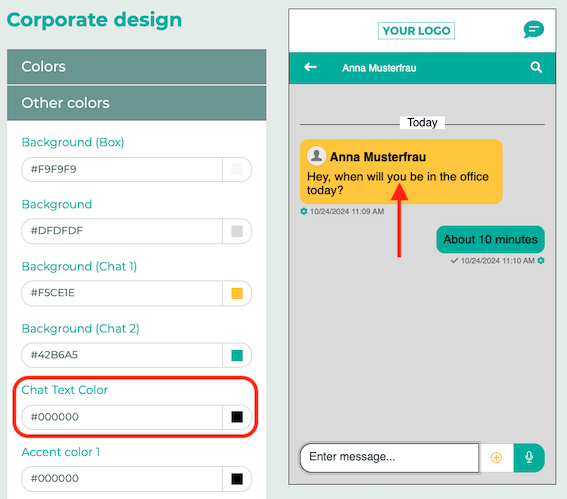Screen dimensions: 567x499
Task: Edit the #F9F9F9 Background (Box) field
Action: (122, 169)
